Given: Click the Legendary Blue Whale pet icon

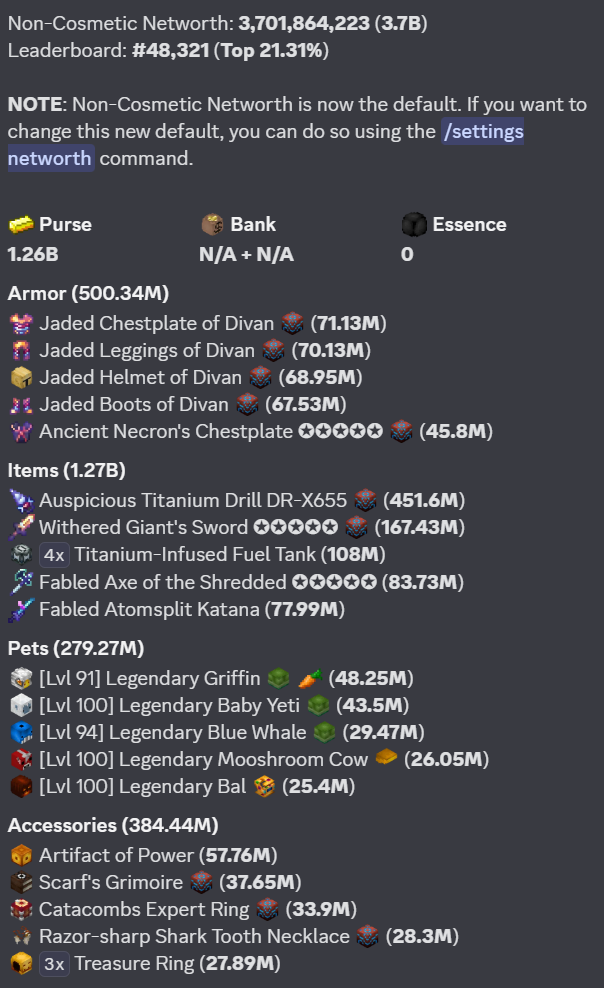Looking at the screenshot, I should (21, 733).
